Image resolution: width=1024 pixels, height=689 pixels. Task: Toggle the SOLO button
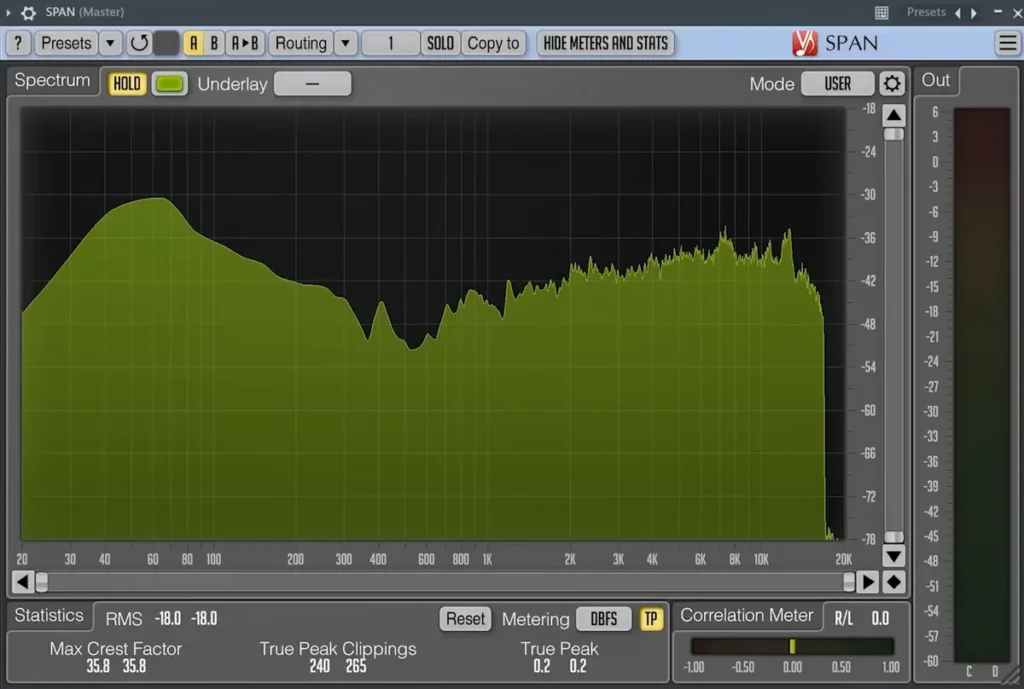click(x=441, y=43)
